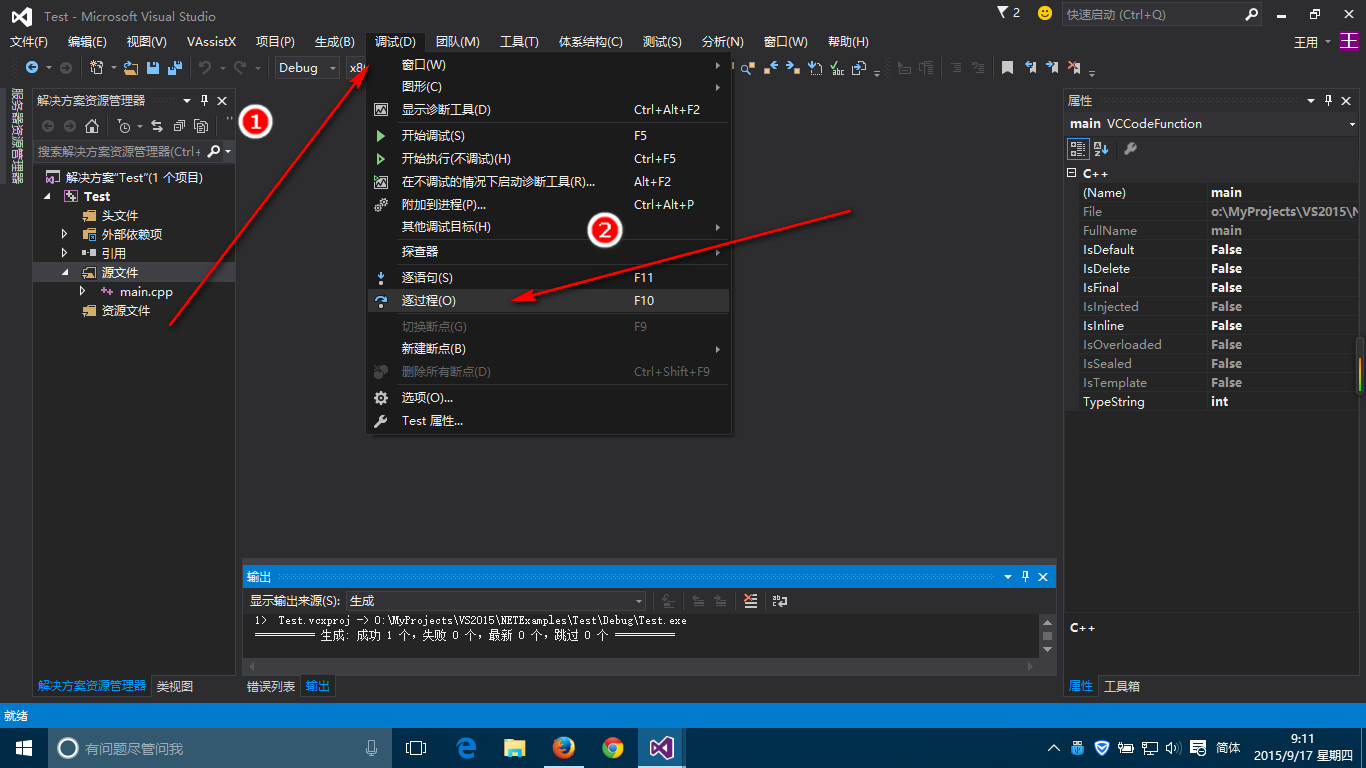Select 附加到进程(P)... menu item
The image size is (1366, 768).
[550, 204]
